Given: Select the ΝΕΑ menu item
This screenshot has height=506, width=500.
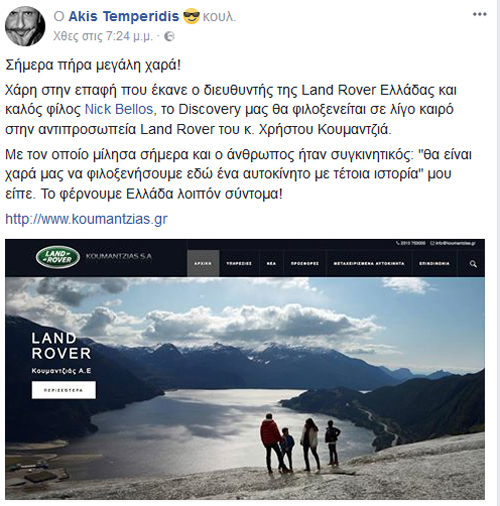Looking at the screenshot, I should [271, 263].
